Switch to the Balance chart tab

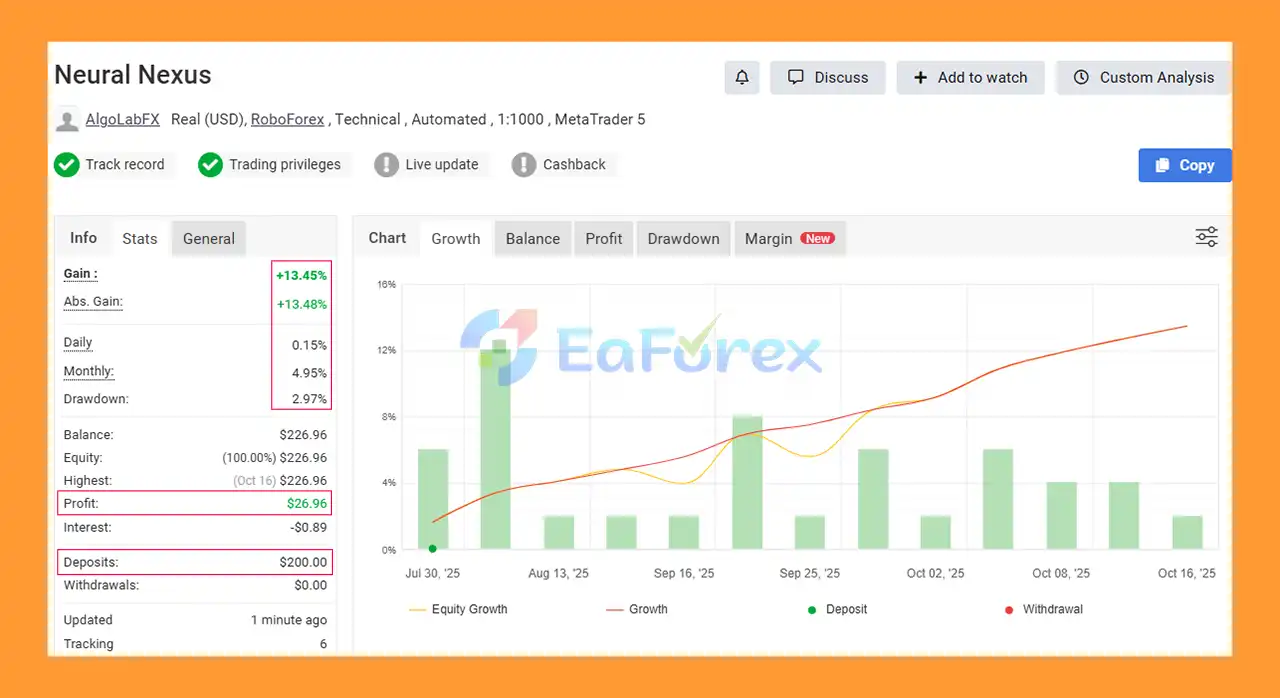[x=532, y=239]
